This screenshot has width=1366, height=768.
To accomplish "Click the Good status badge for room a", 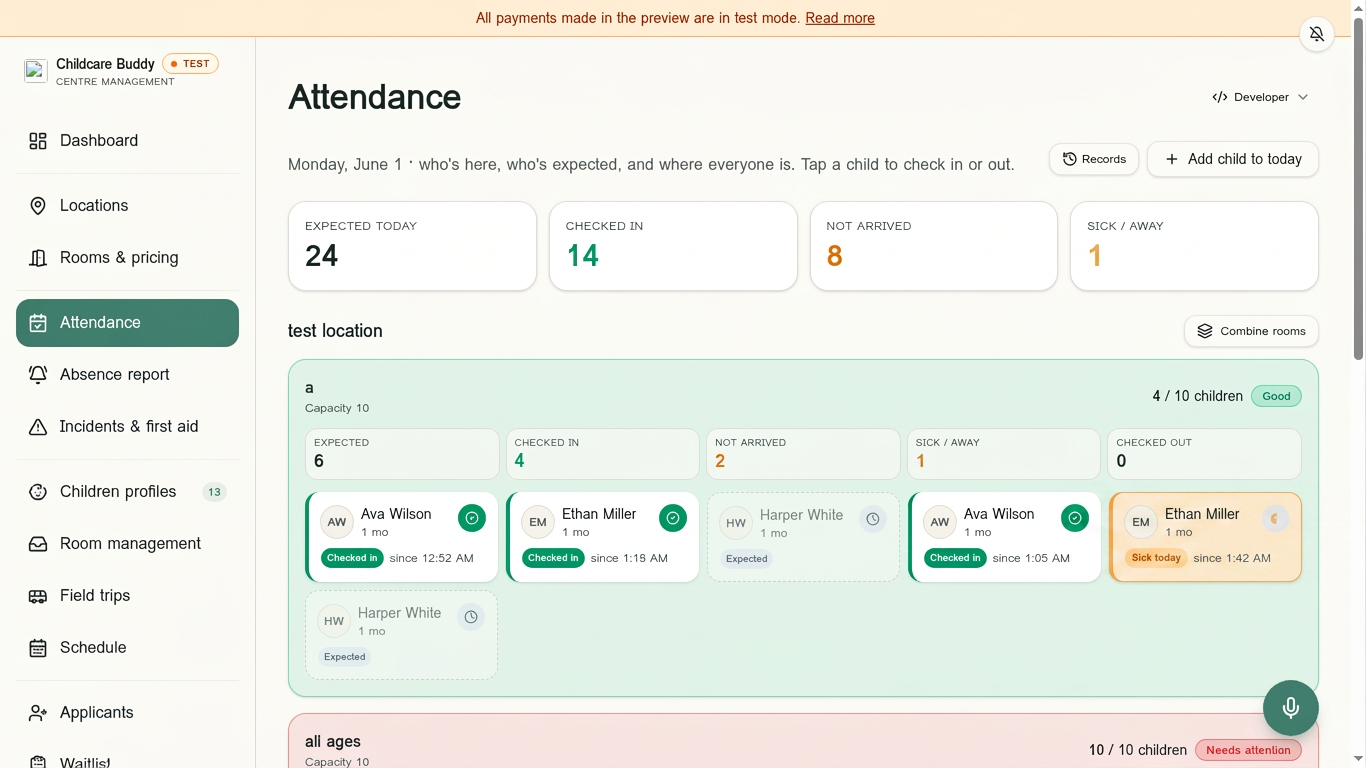I will [1276, 396].
